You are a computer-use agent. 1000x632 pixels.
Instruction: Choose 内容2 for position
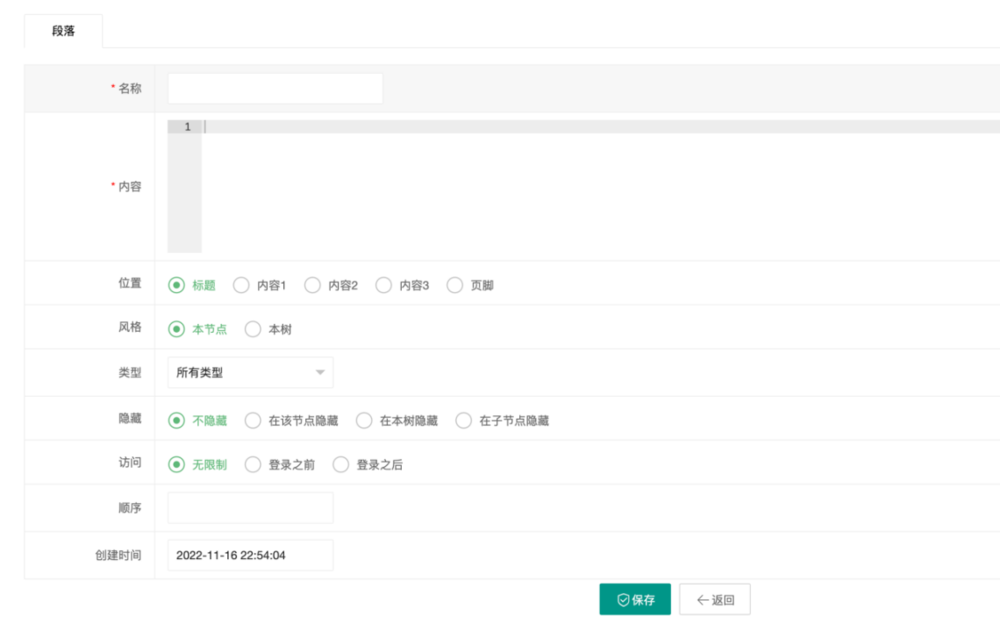312,285
